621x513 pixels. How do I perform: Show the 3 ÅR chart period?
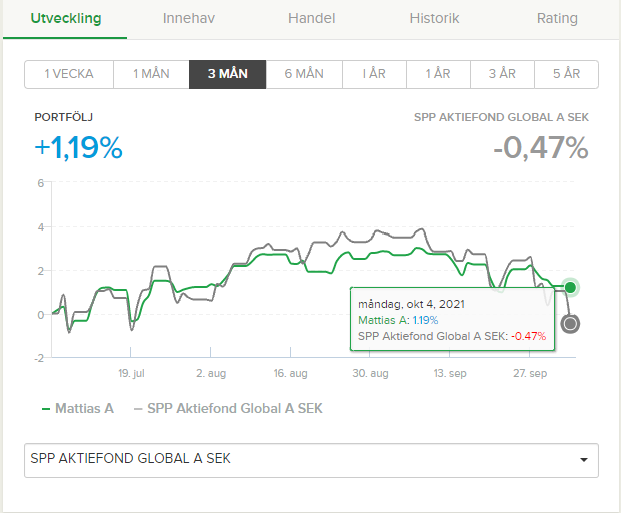502,74
